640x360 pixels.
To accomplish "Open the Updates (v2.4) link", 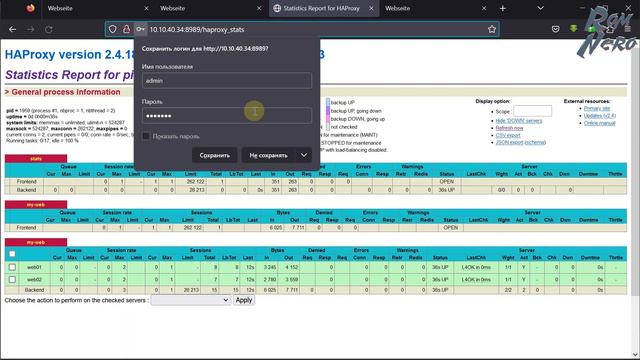I will [600, 116].
